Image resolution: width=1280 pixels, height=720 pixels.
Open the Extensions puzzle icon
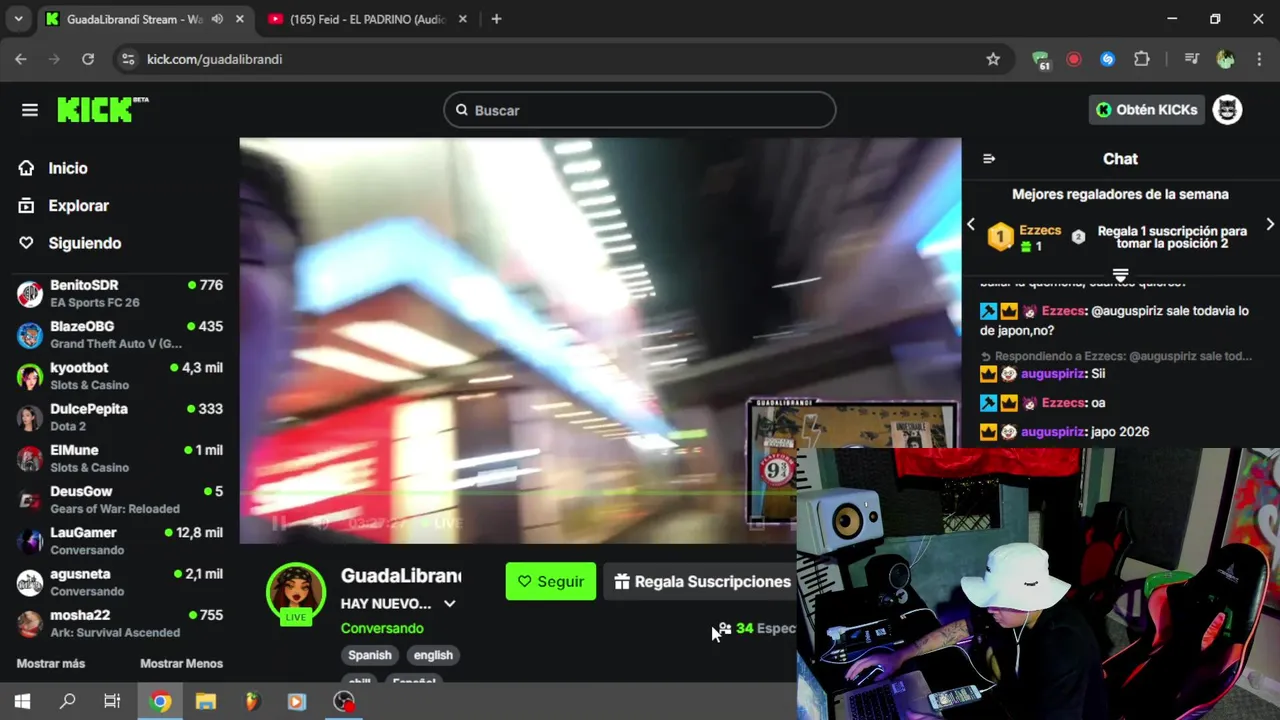point(1142,59)
